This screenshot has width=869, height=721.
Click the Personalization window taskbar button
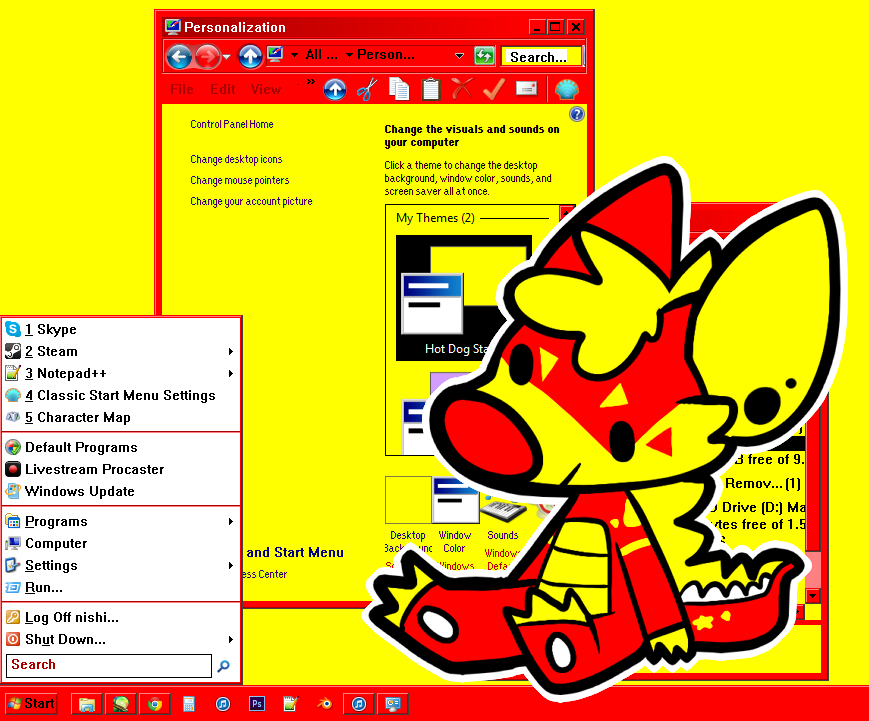pyautogui.click(x=393, y=704)
